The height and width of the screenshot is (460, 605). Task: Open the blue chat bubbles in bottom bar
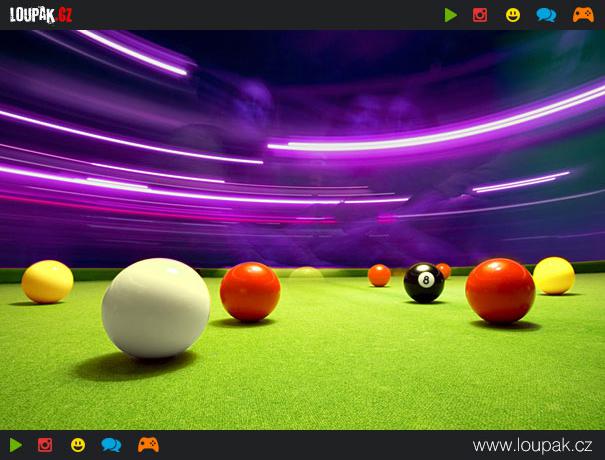pyautogui.click(x=111, y=445)
